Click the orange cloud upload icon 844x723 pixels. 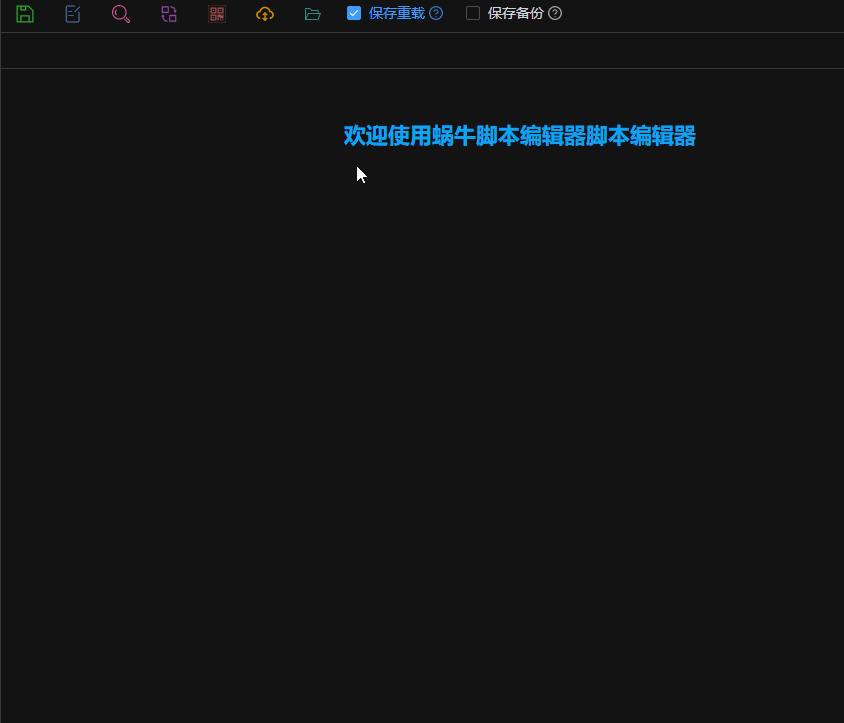click(x=265, y=13)
